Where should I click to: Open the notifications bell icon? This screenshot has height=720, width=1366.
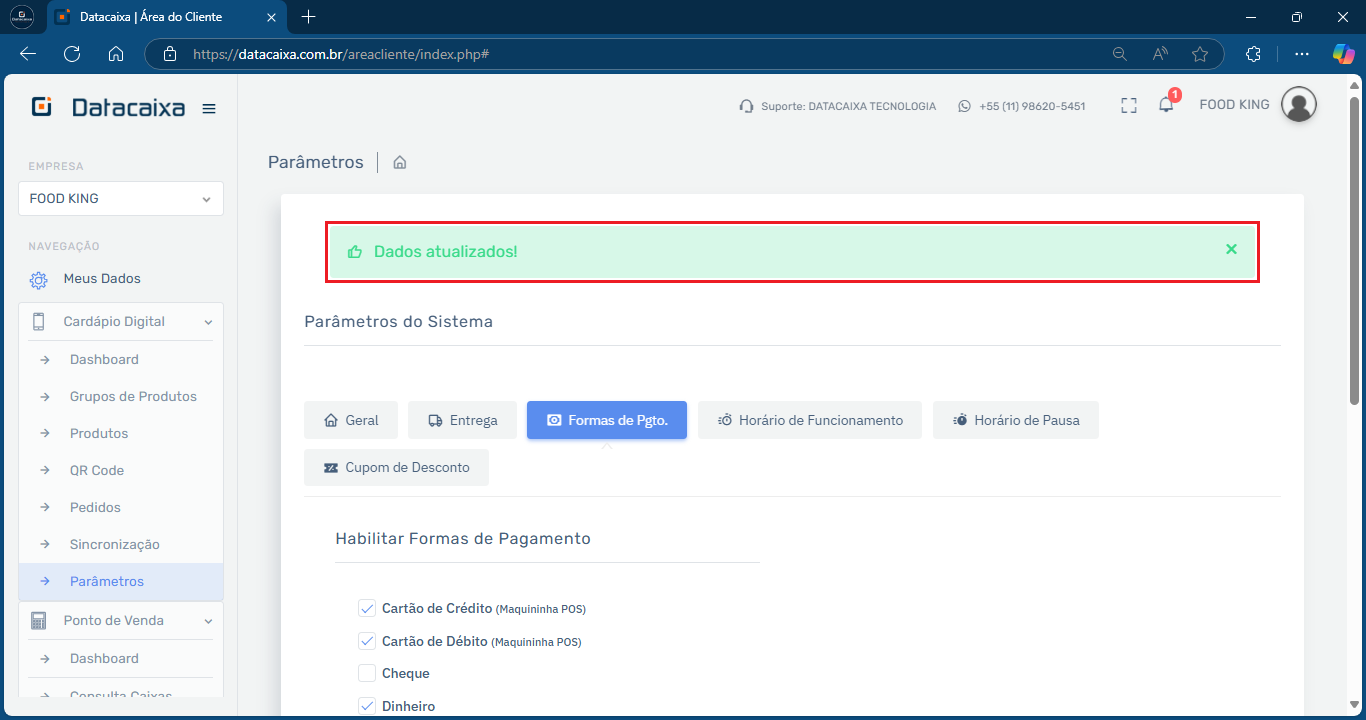(1166, 105)
